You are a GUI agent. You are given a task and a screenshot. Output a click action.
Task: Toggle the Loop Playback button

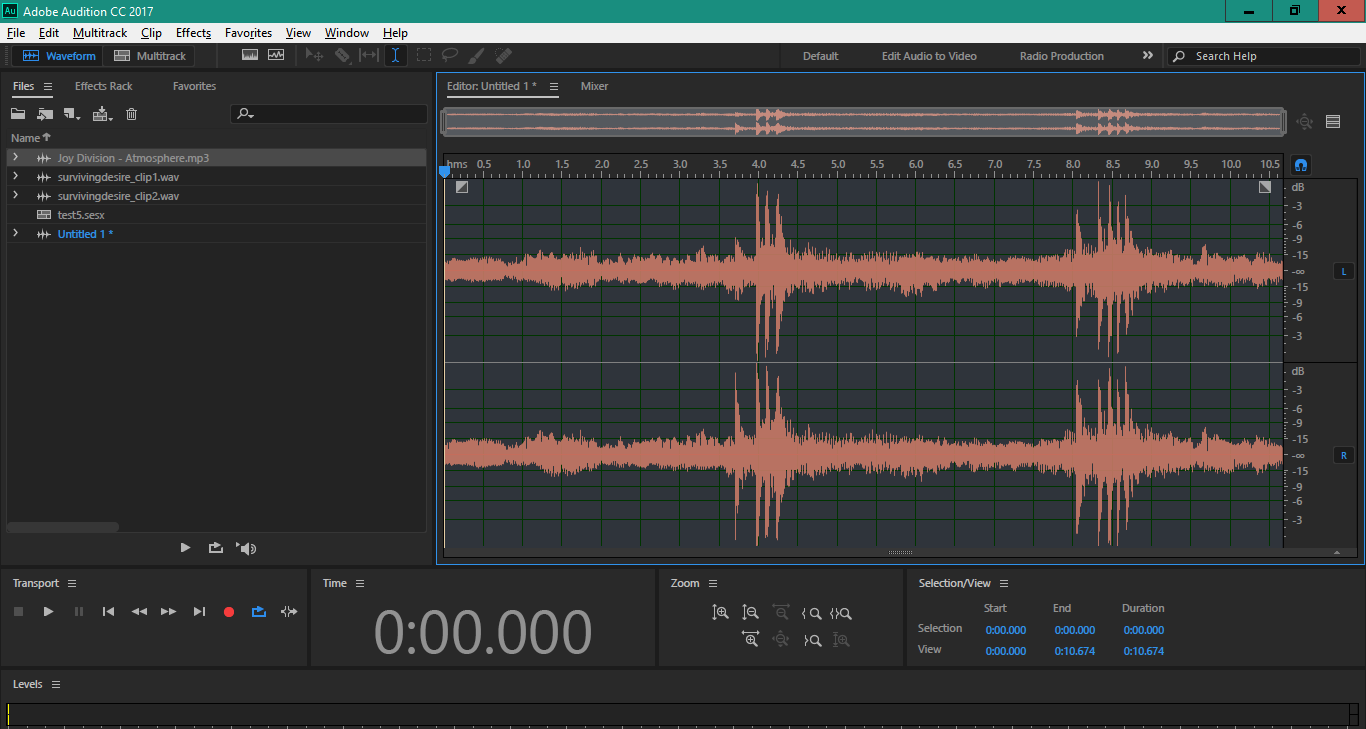(x=259, y=611)
